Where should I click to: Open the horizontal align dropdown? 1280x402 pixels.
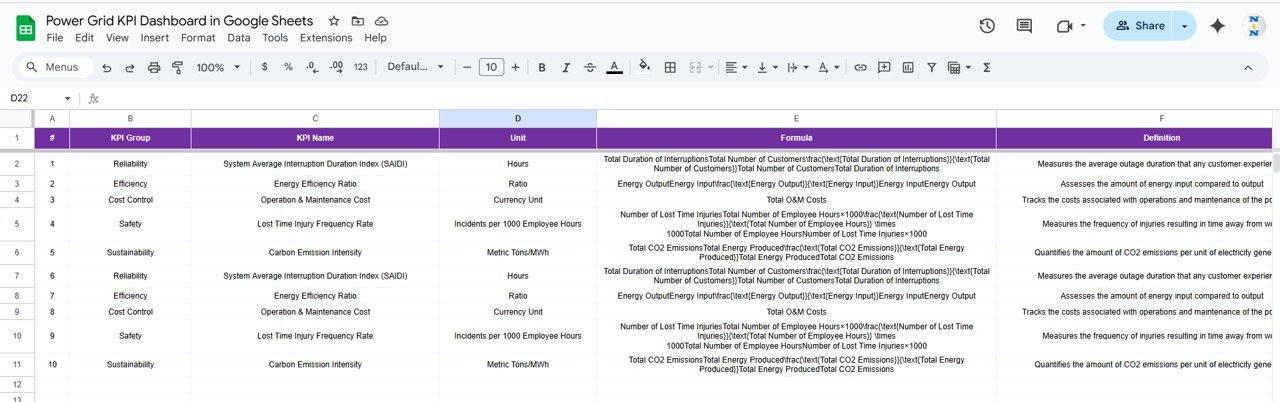735,67
